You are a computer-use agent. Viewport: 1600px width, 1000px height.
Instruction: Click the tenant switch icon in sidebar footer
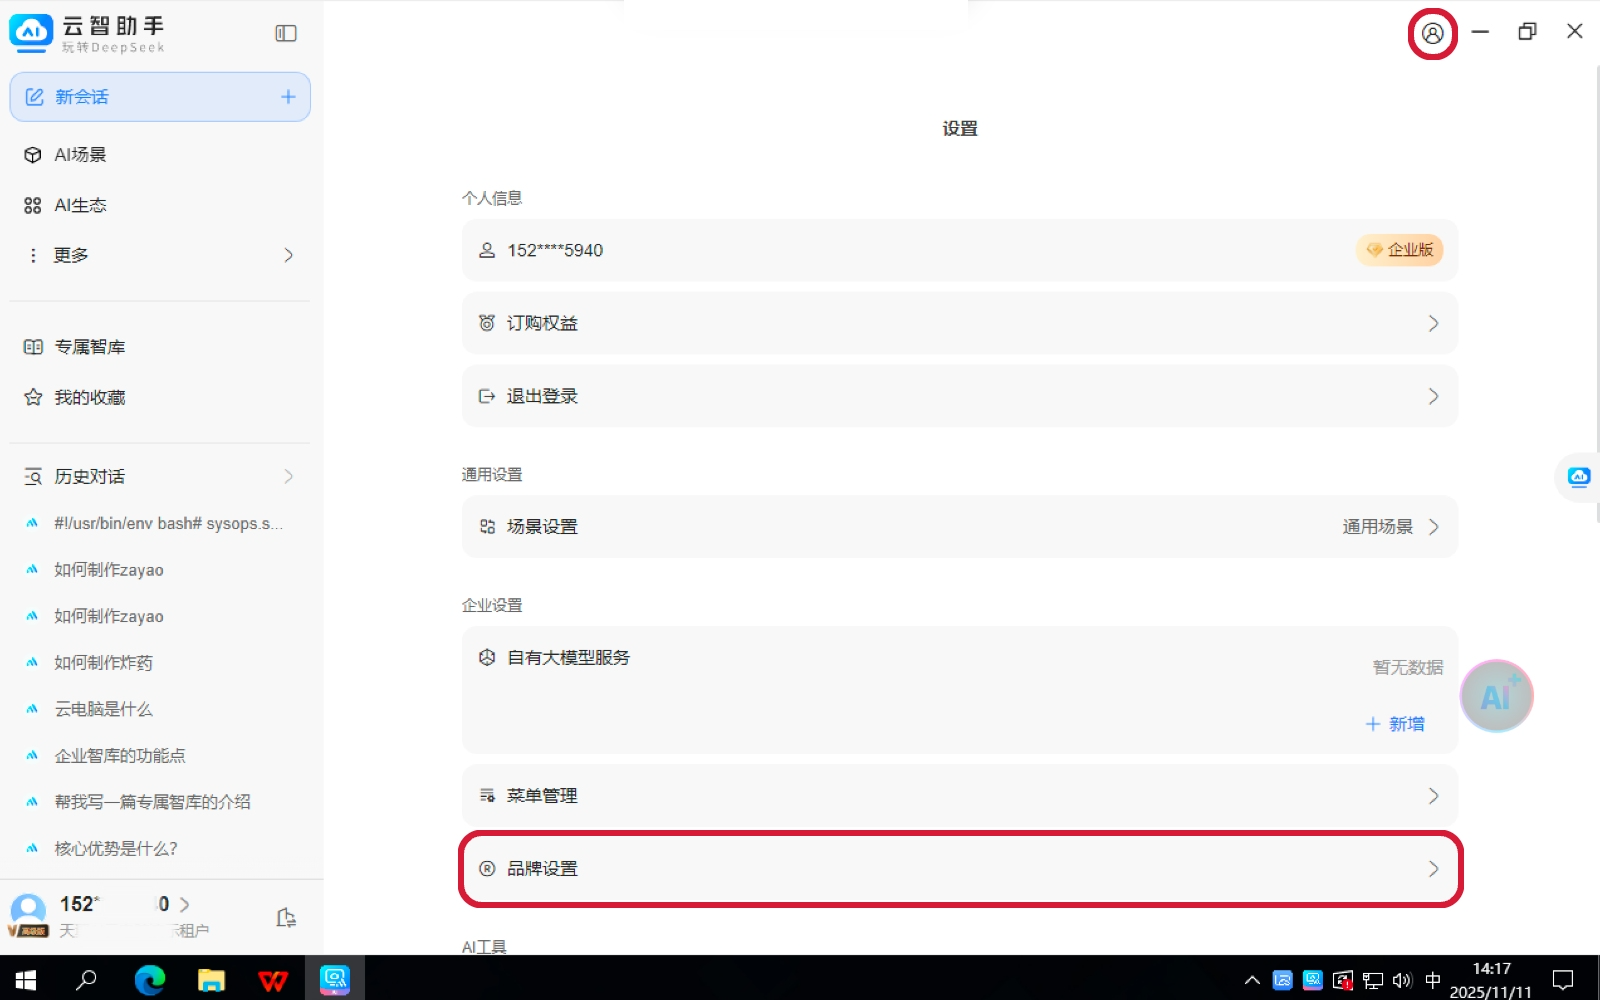tap(286, 917)
